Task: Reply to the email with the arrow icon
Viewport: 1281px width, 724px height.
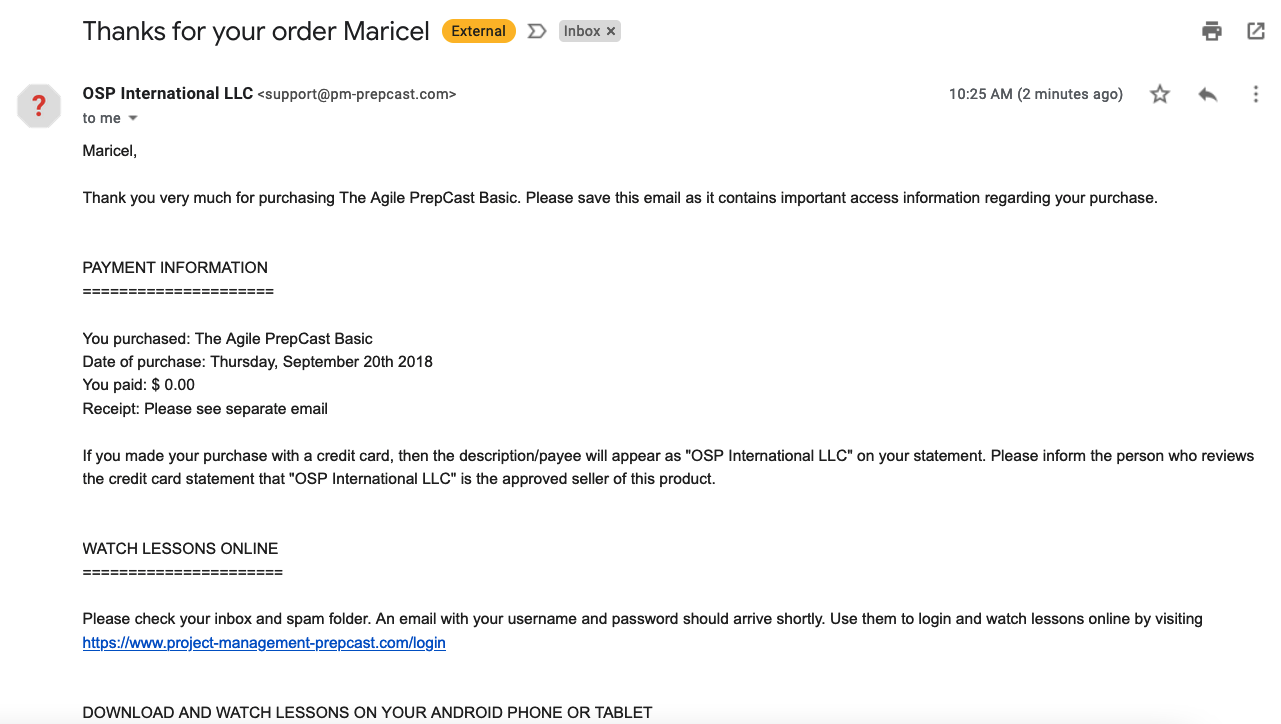Action: click(1208, 94)
